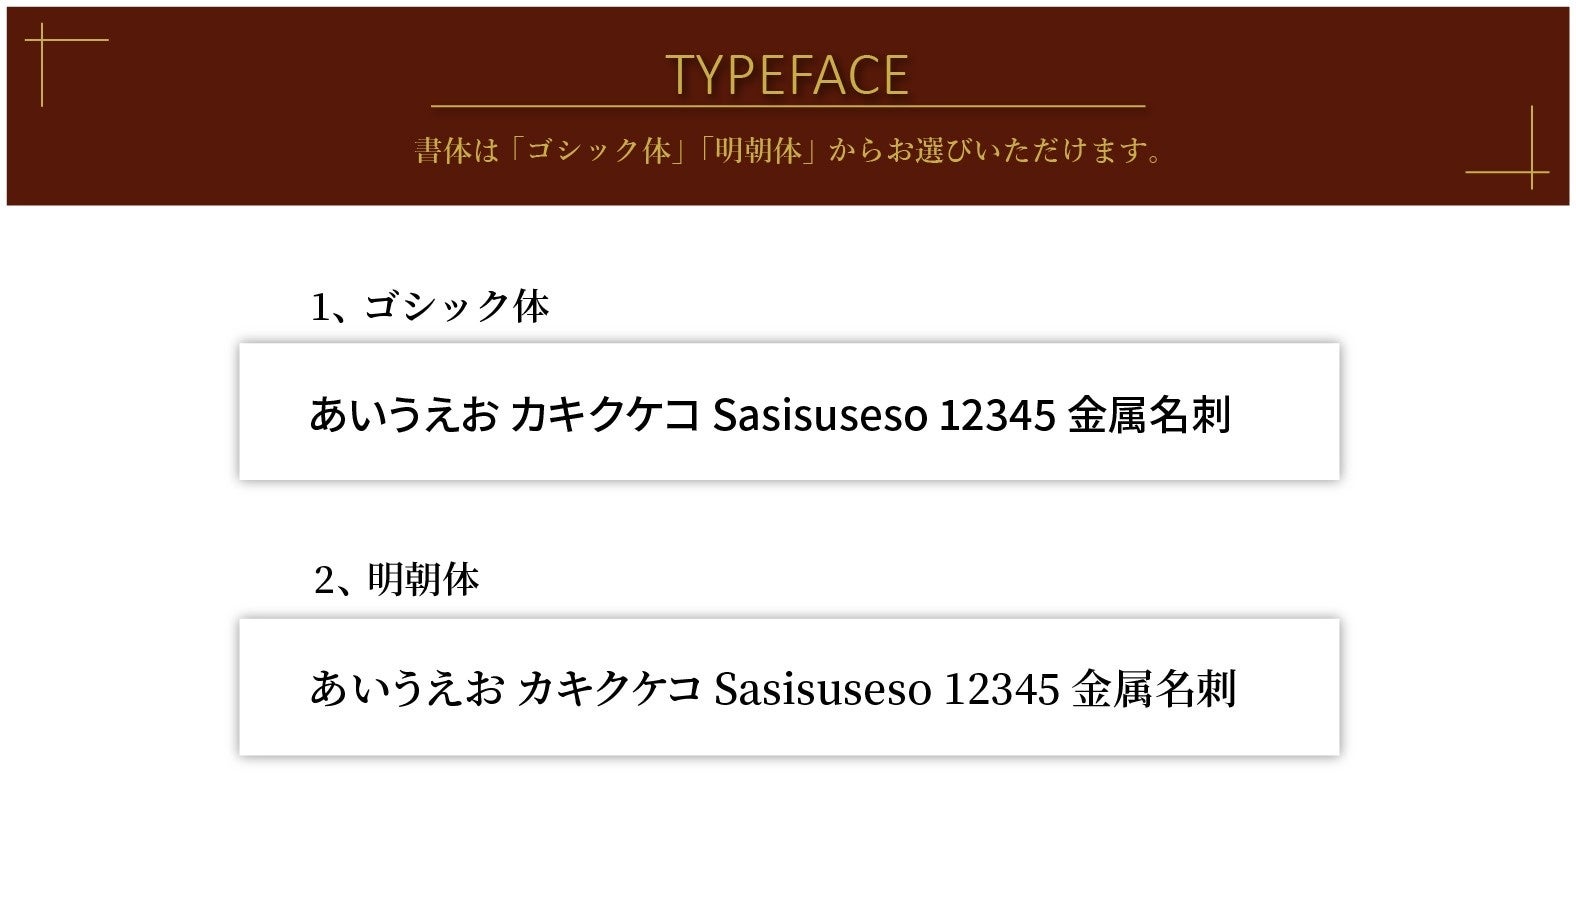Select「明朝体」in the banner subtitle
Screen dimensions: 1576x903
coord(759,151)
